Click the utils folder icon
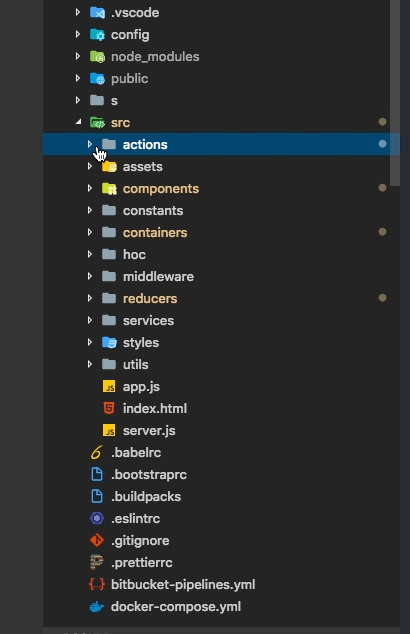 tap(109, 364)
